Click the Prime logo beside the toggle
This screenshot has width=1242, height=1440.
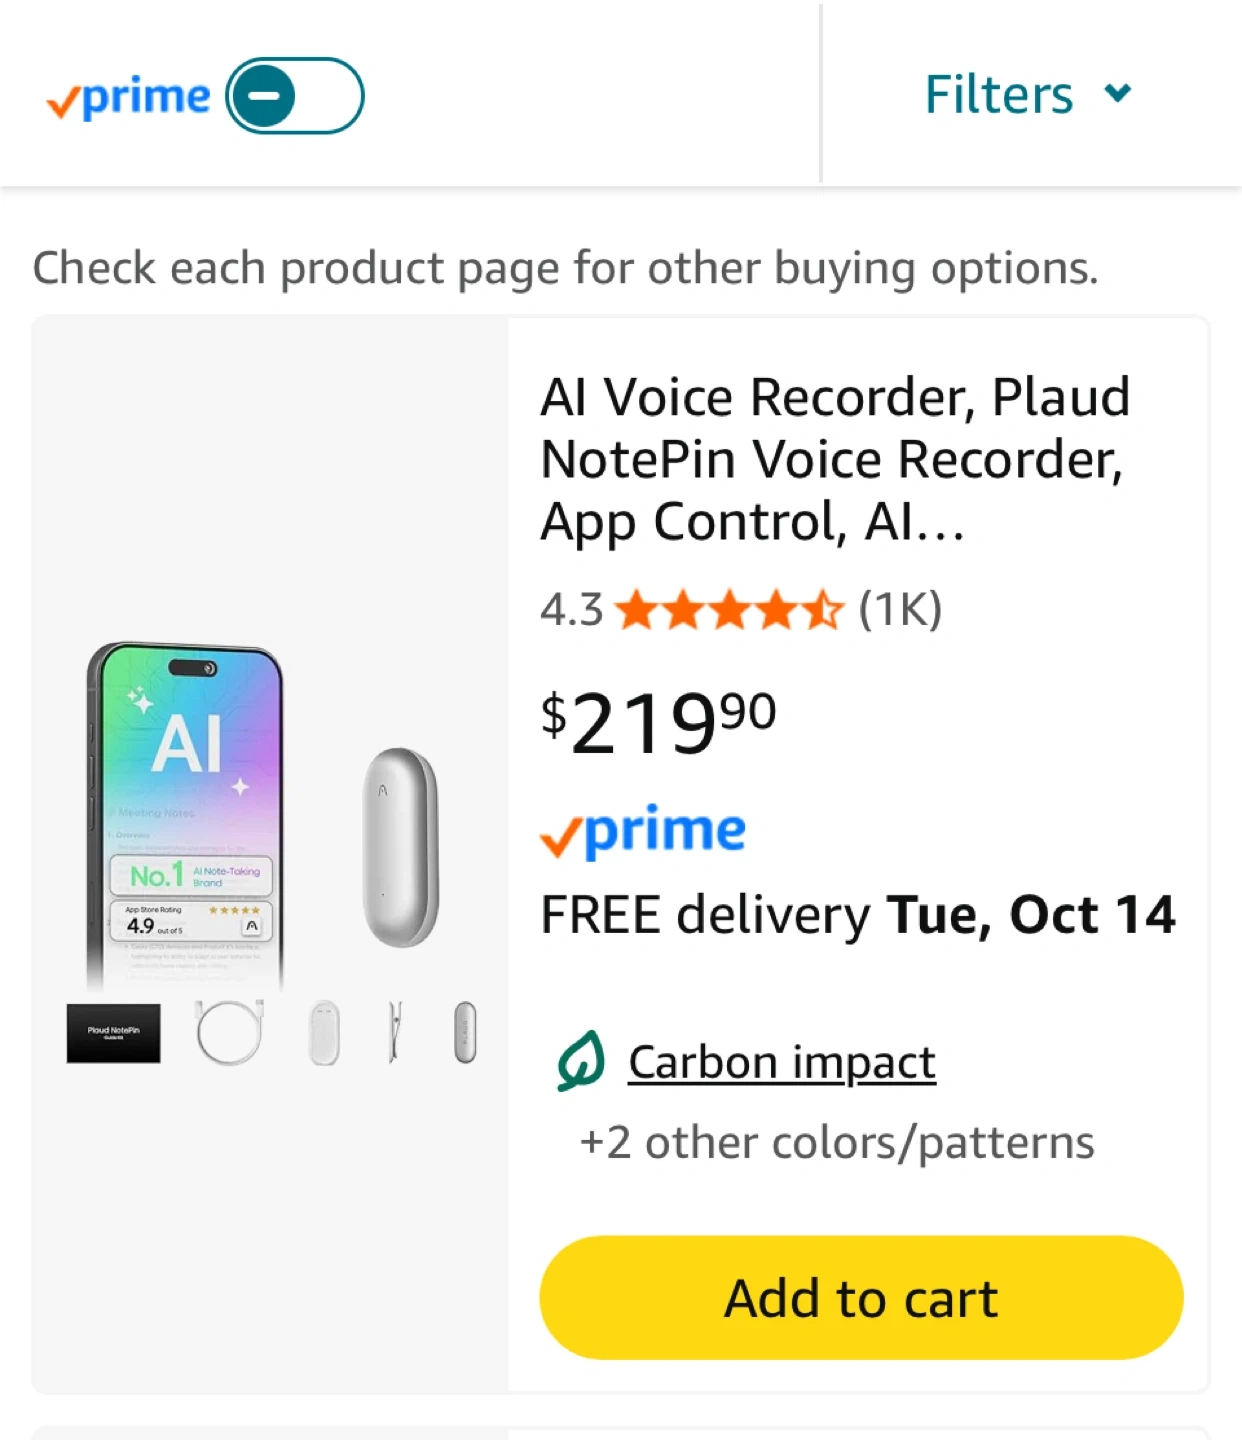click(129, 98)
